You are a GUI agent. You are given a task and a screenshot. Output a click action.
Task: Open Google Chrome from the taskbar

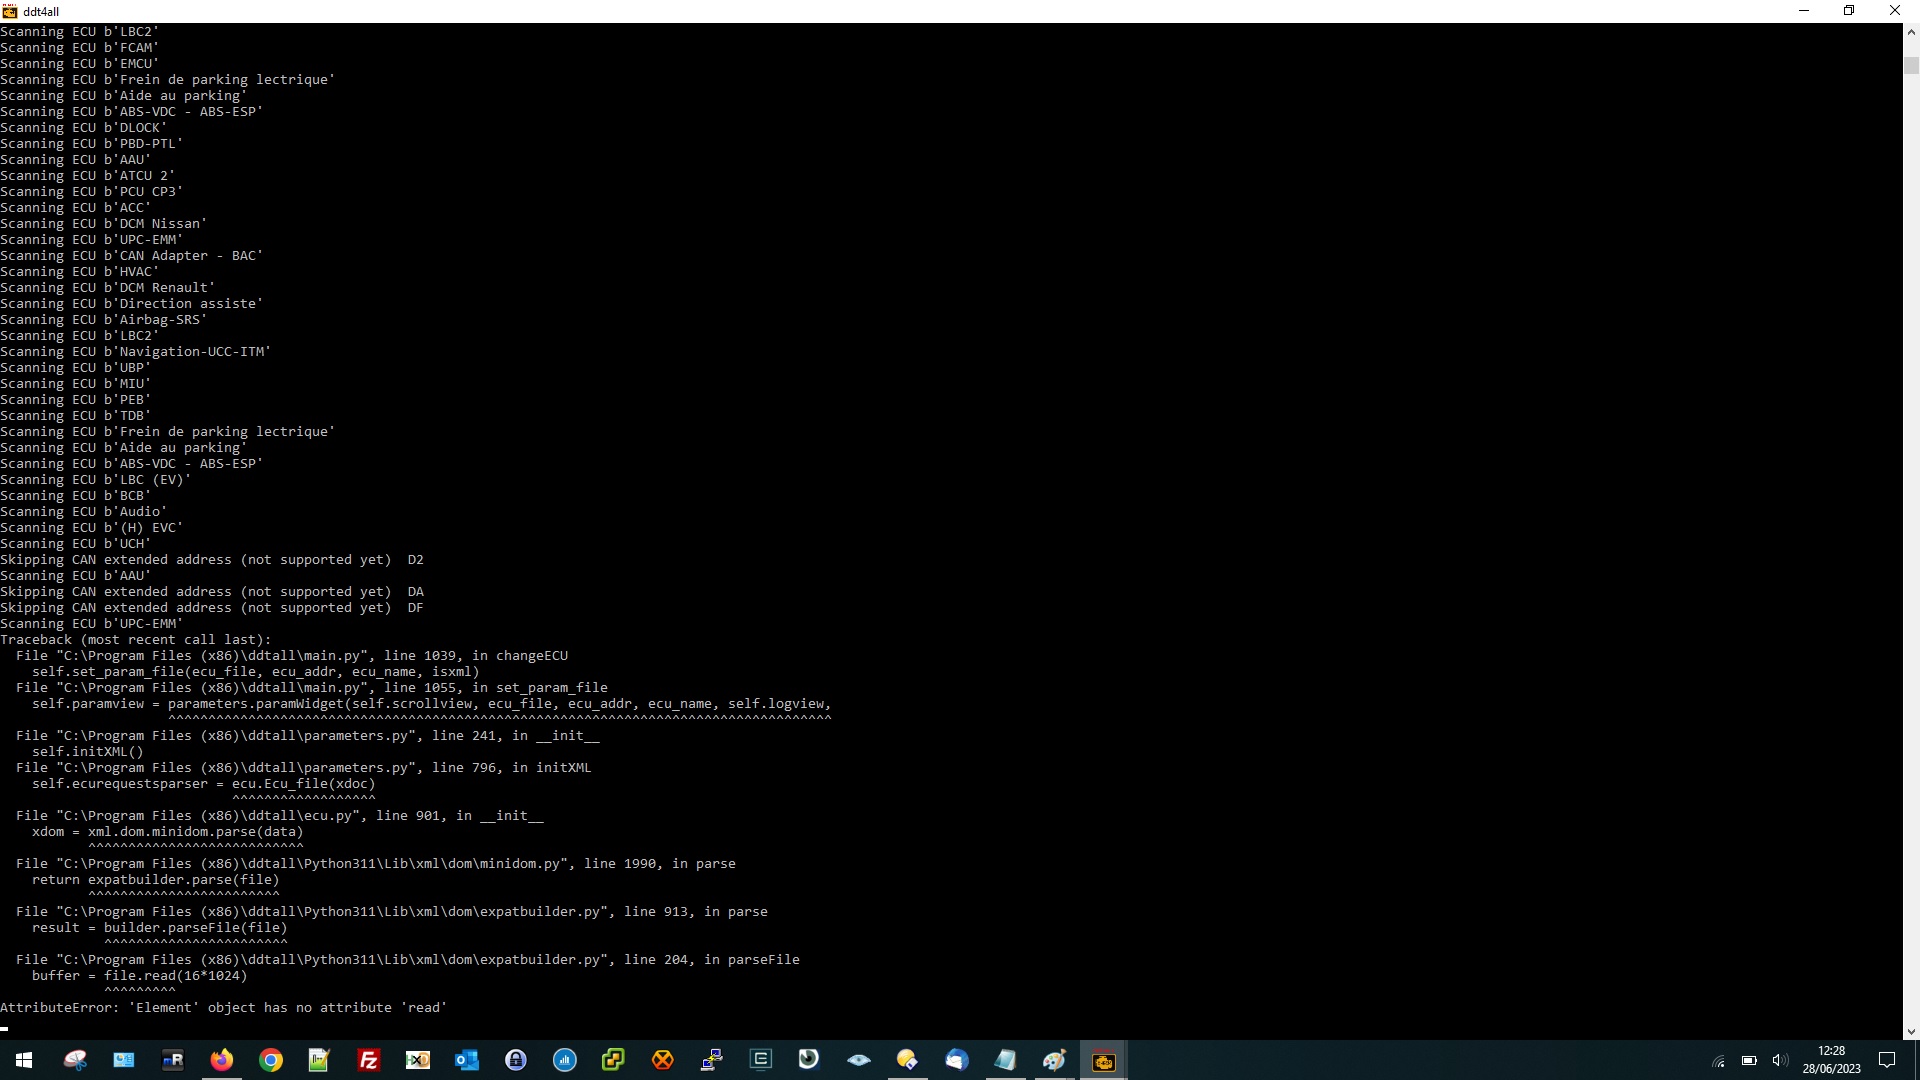[x=271, y=1060]
